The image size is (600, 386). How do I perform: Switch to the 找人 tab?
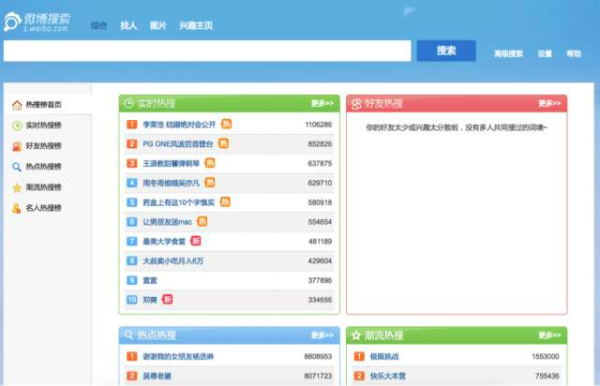(128, 26)
